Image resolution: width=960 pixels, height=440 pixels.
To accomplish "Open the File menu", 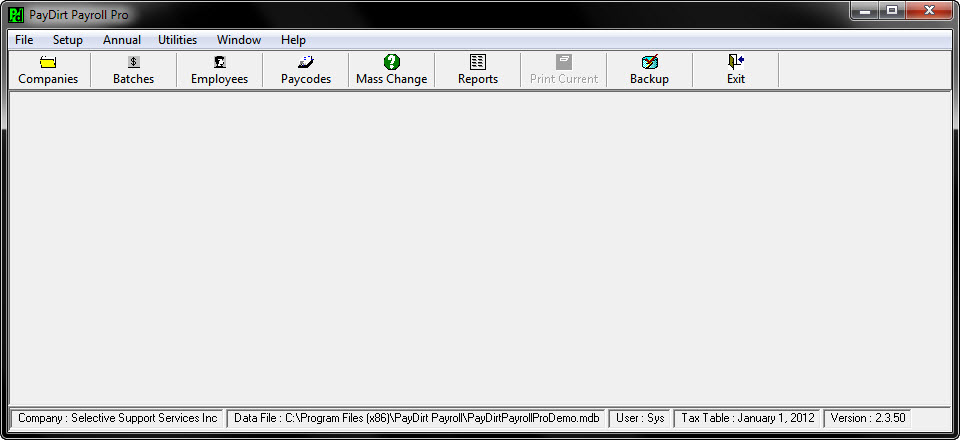I will point(24,40).
